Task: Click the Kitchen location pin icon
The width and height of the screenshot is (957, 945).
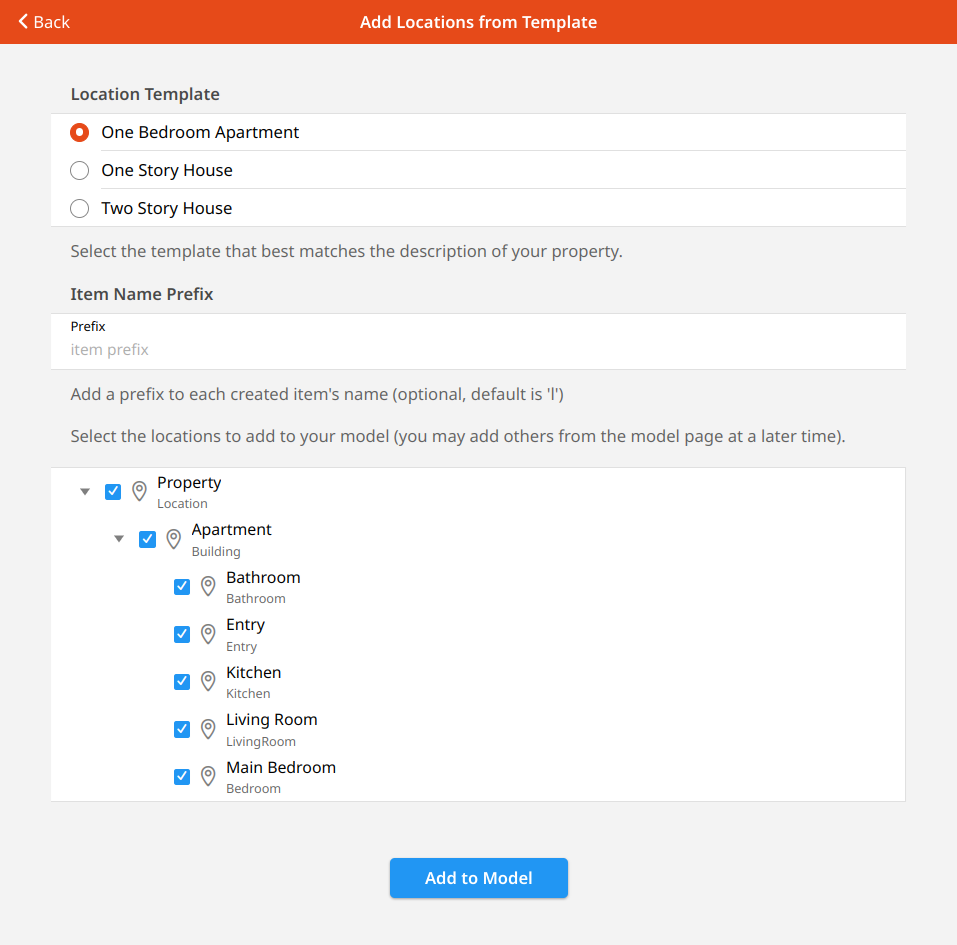Action: pos(208,681)
